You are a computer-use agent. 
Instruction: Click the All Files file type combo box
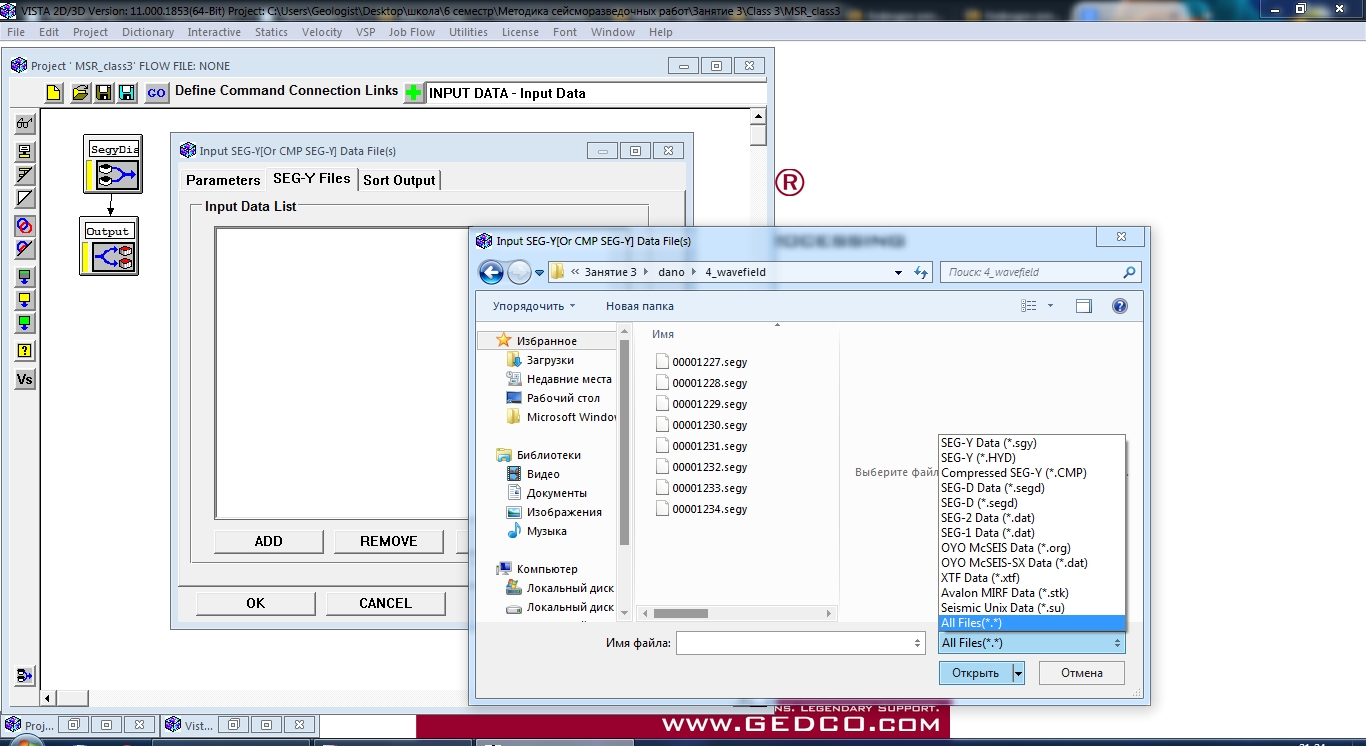(x=1032, y=643)
